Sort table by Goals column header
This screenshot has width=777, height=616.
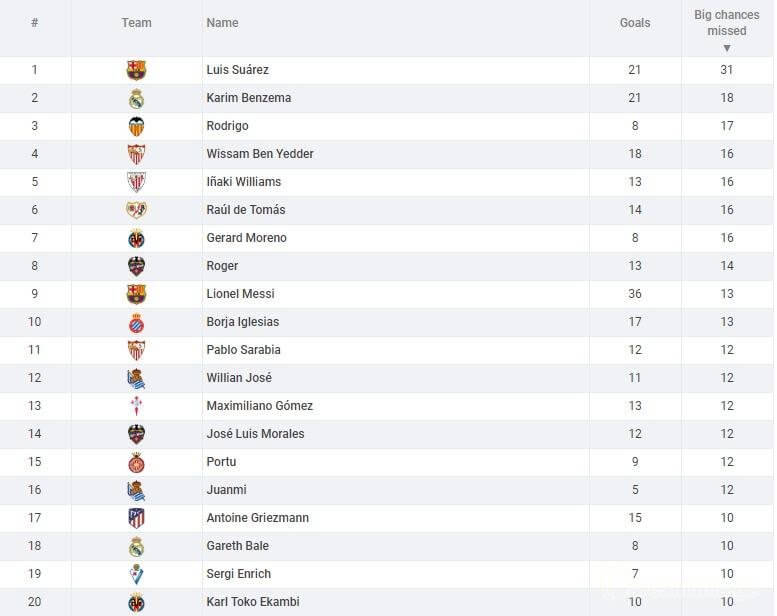coord(634,23)
